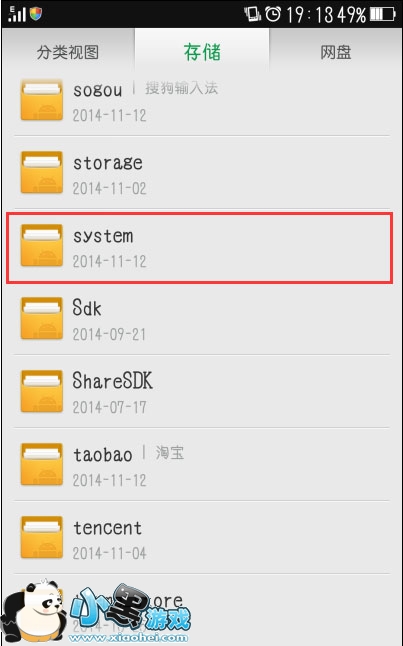Open the tencent folder icon
Viewport: 403px width, 646px height.
click(x=42, y=537)
